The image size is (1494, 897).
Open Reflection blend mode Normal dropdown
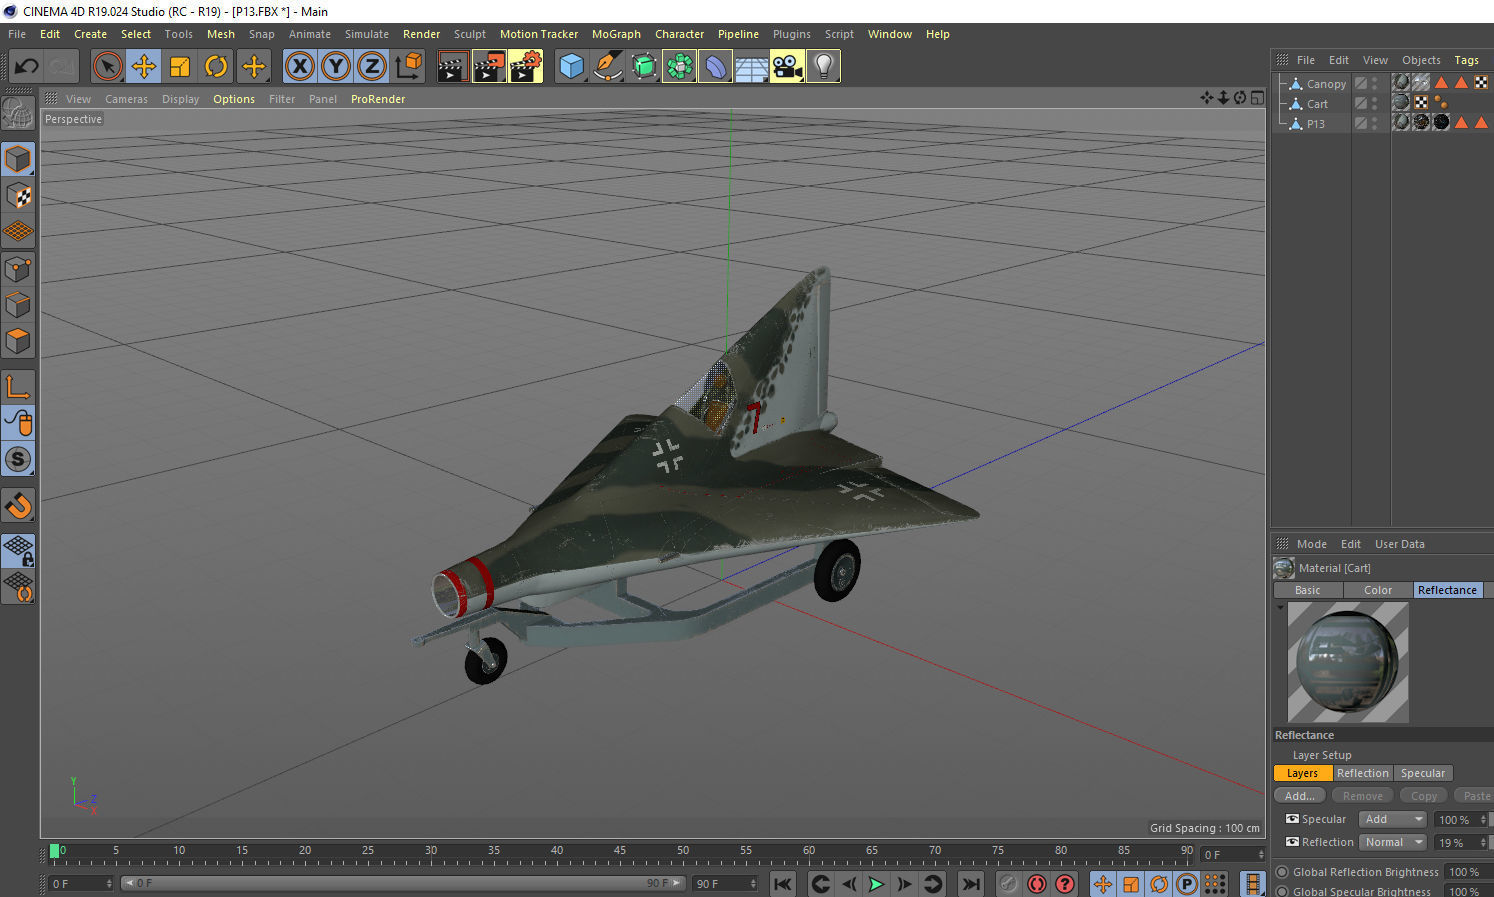click(x=1393, y=842)
